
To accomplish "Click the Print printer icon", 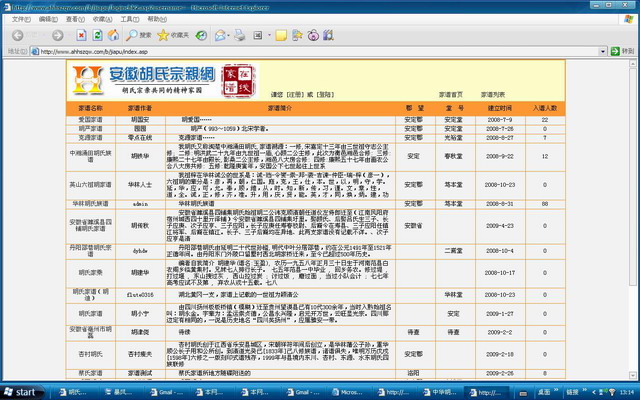I will 240,36.
